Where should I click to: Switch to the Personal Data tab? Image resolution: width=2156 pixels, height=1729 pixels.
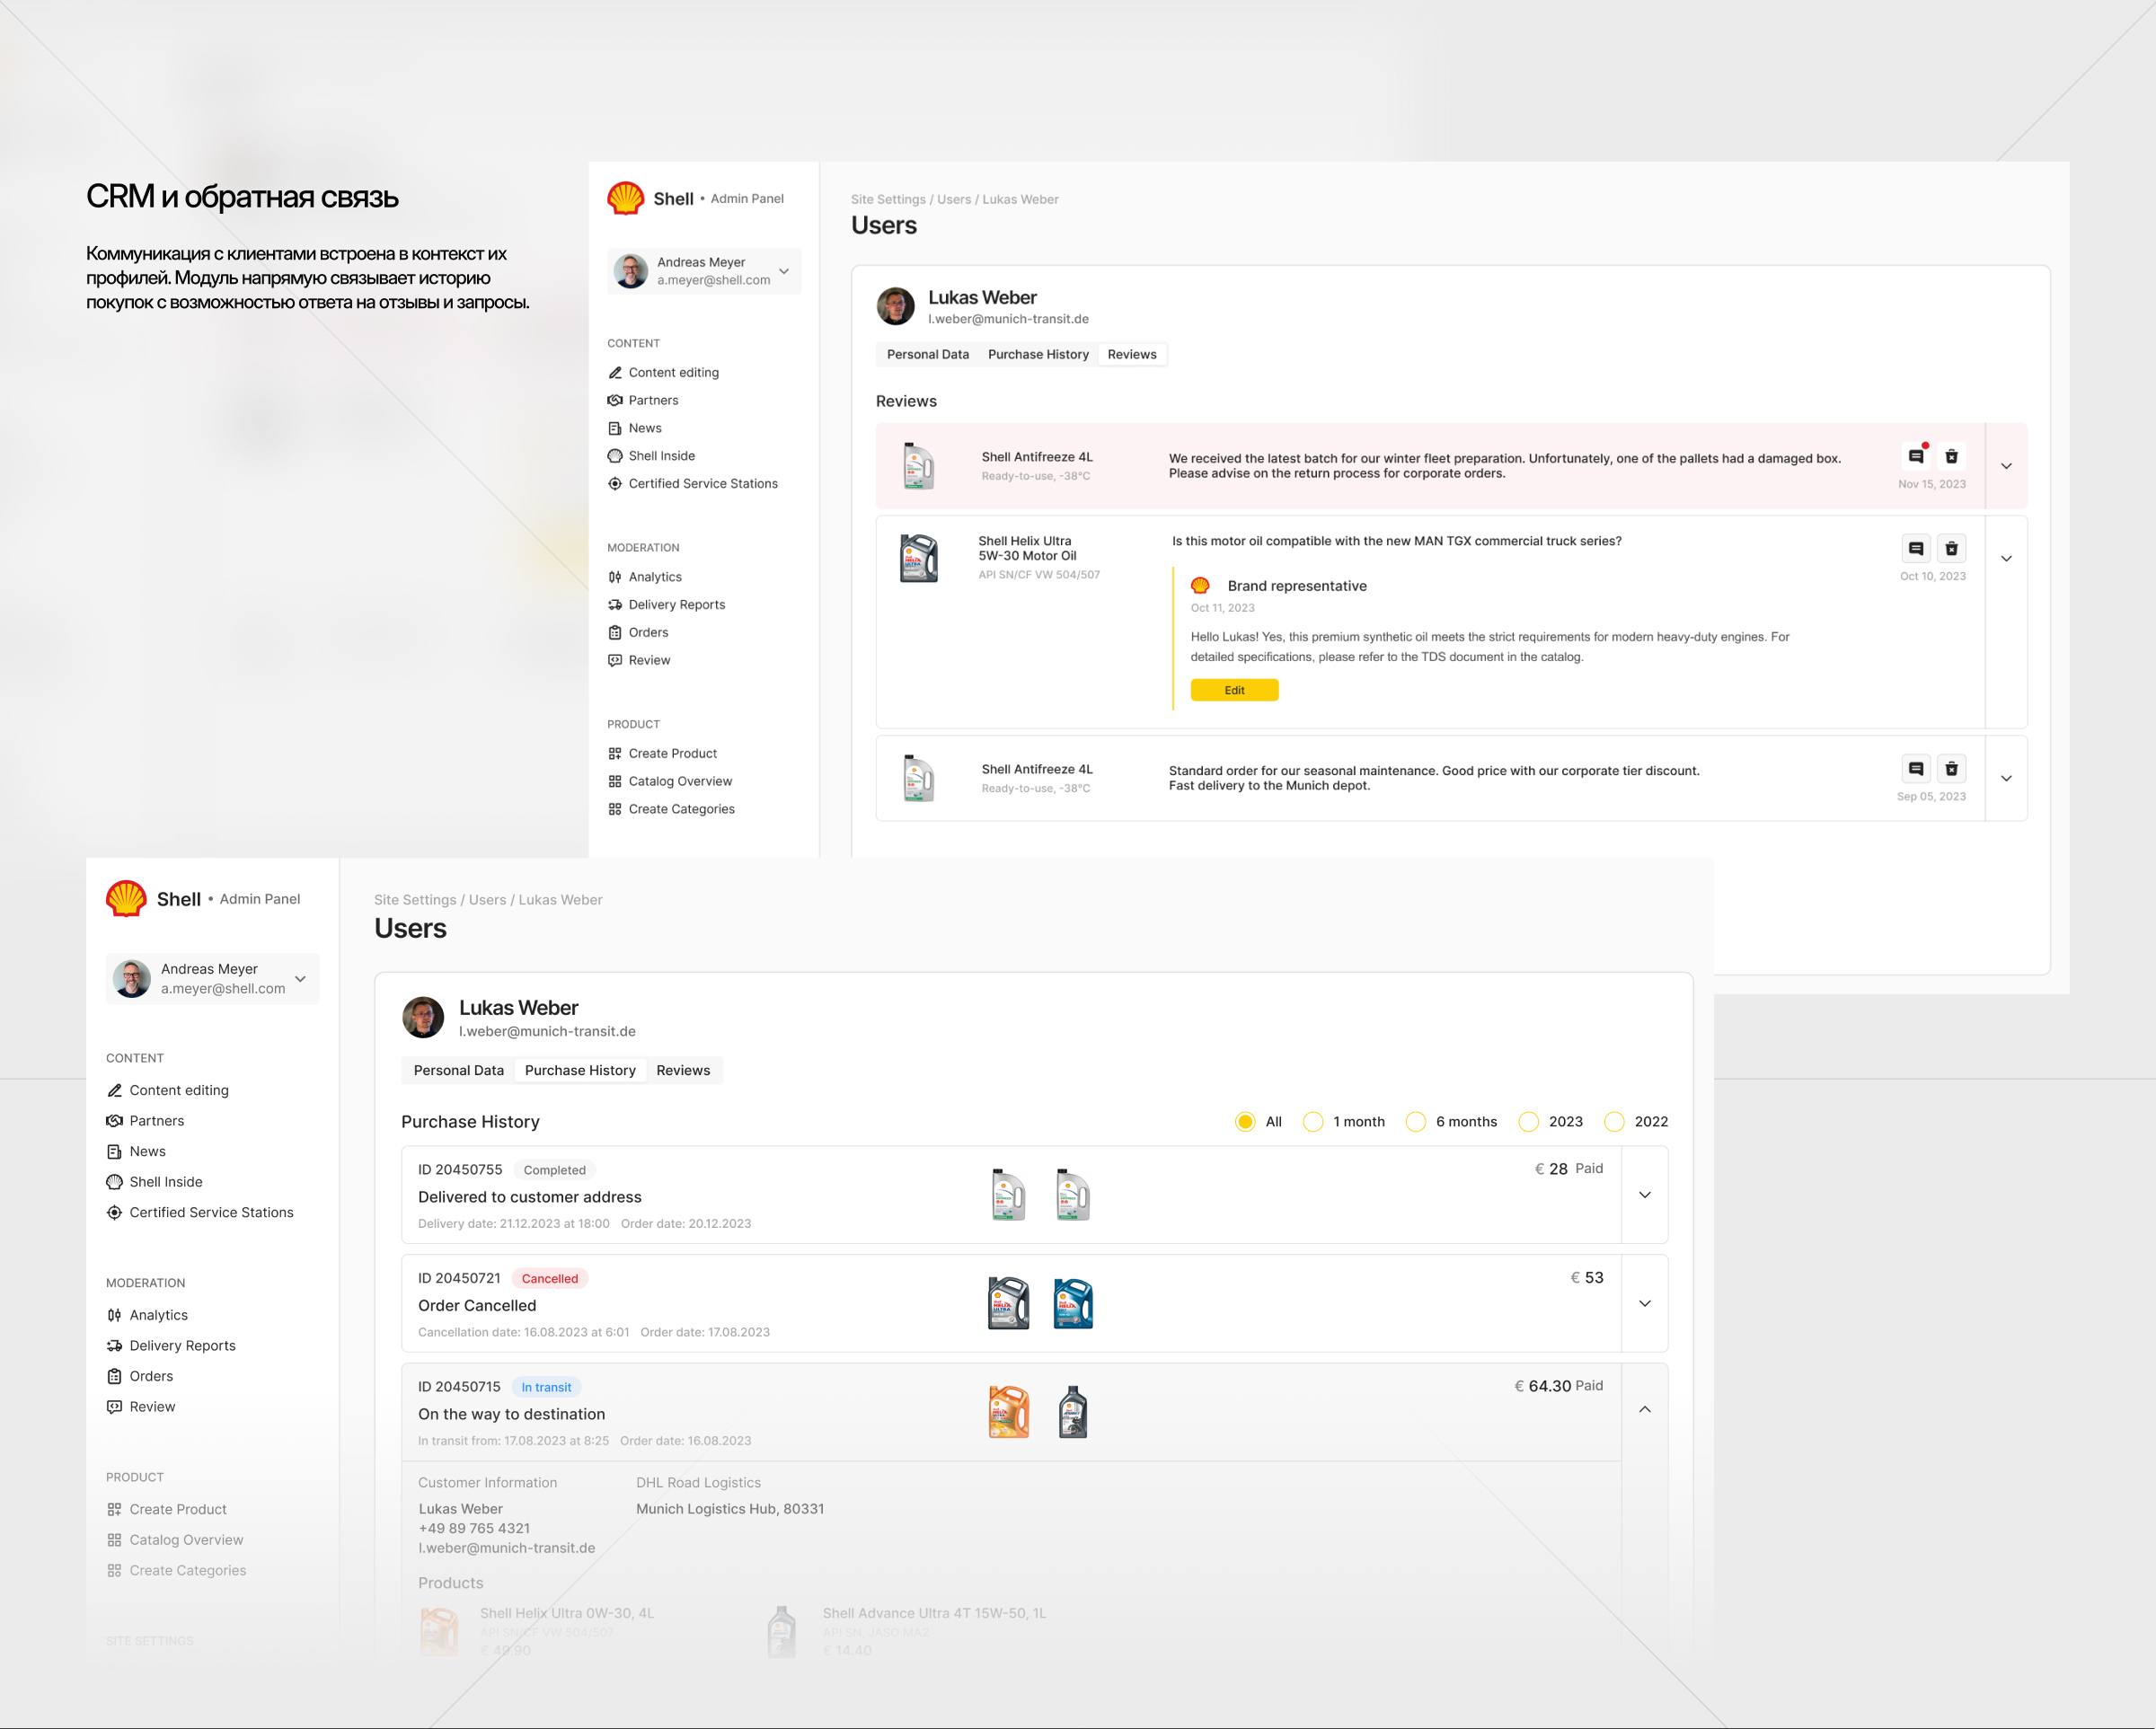(x=926, y=354)
